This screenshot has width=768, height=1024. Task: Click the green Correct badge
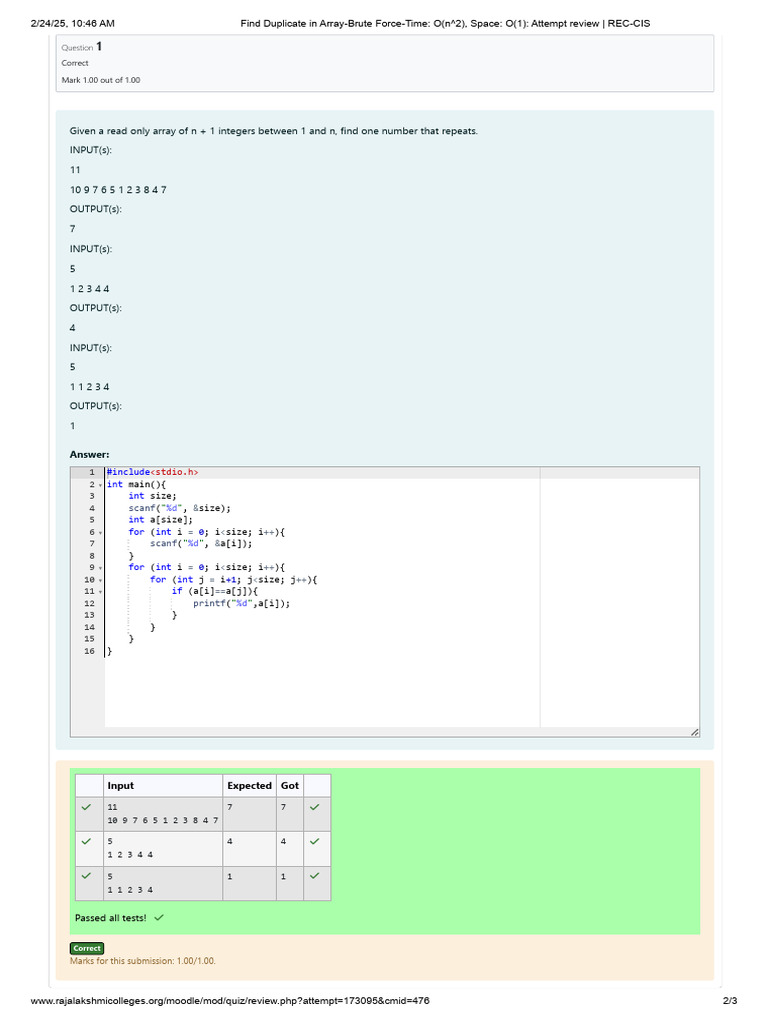86,948
